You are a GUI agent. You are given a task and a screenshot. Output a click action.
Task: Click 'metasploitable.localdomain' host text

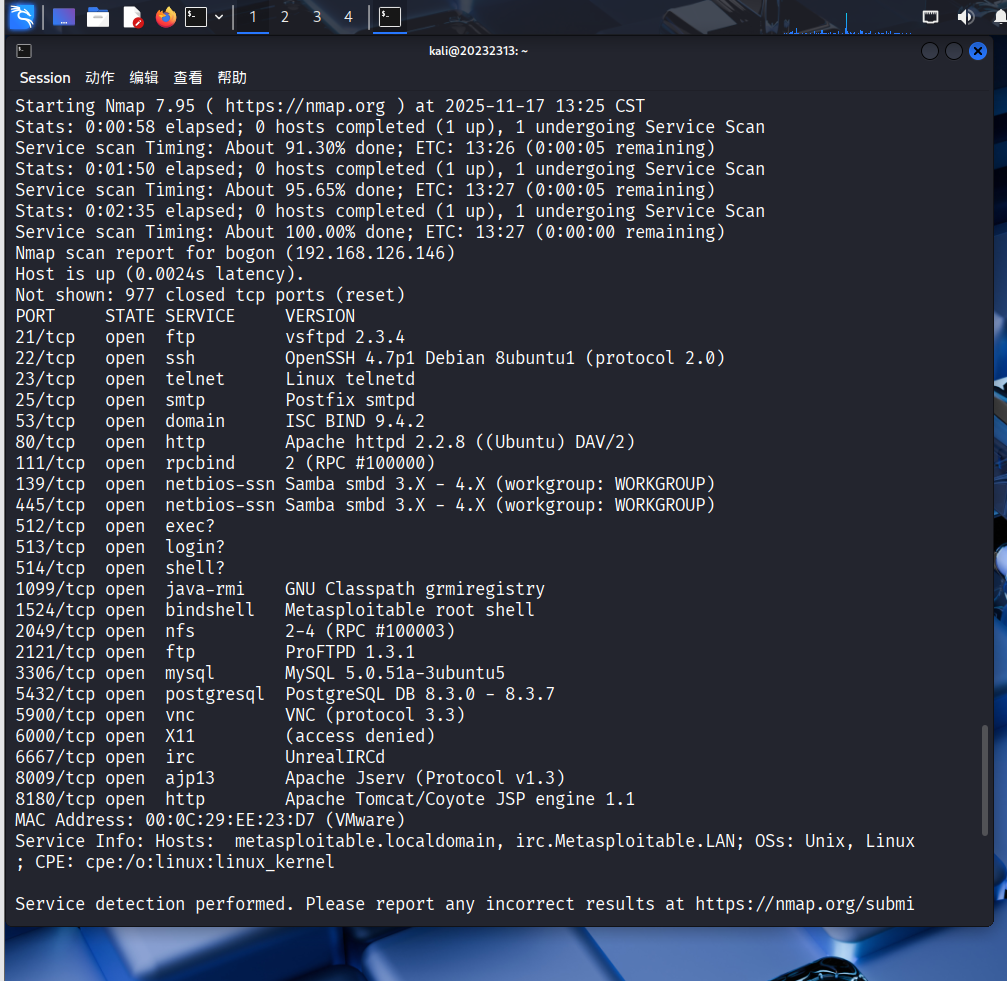point(365,841)
